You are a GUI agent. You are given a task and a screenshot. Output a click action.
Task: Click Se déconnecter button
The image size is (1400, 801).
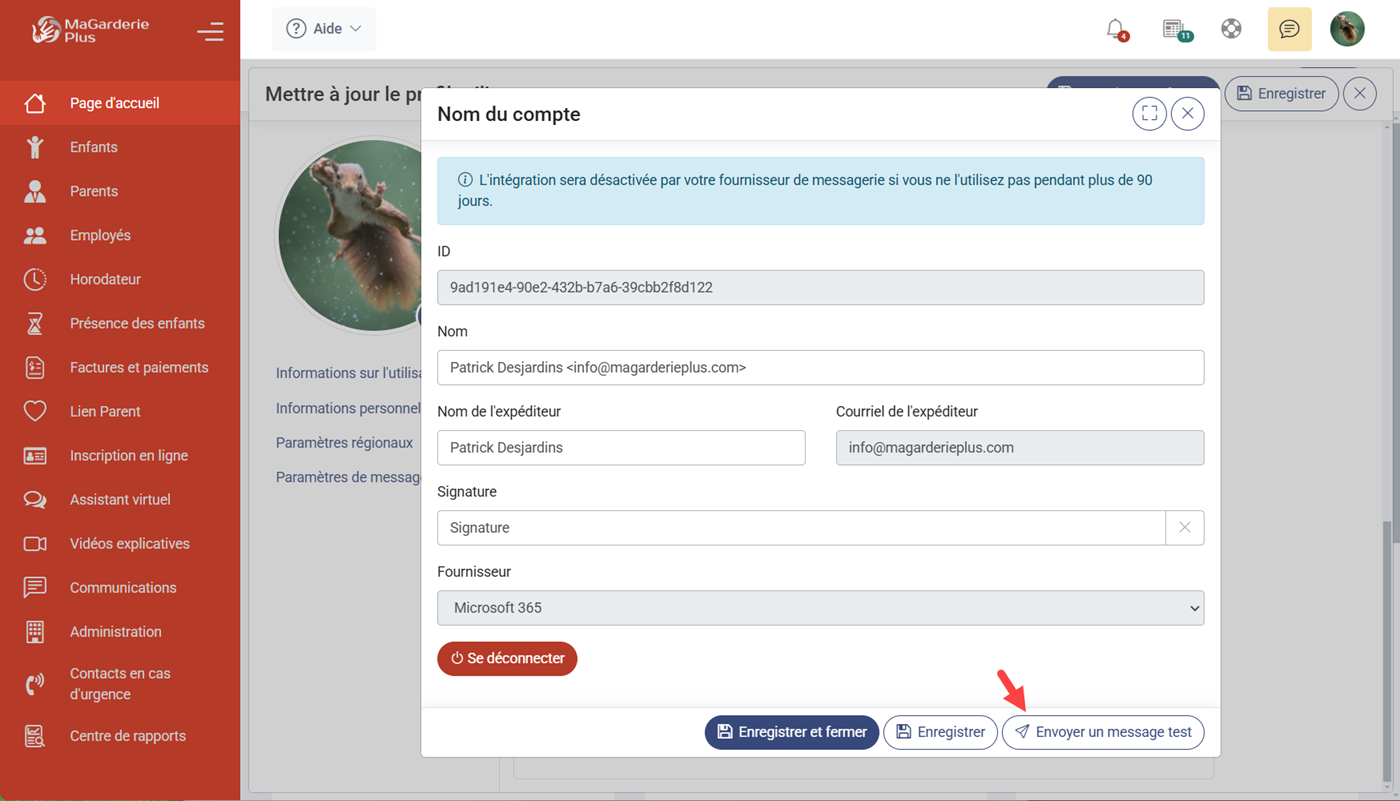tap(507, 658)
